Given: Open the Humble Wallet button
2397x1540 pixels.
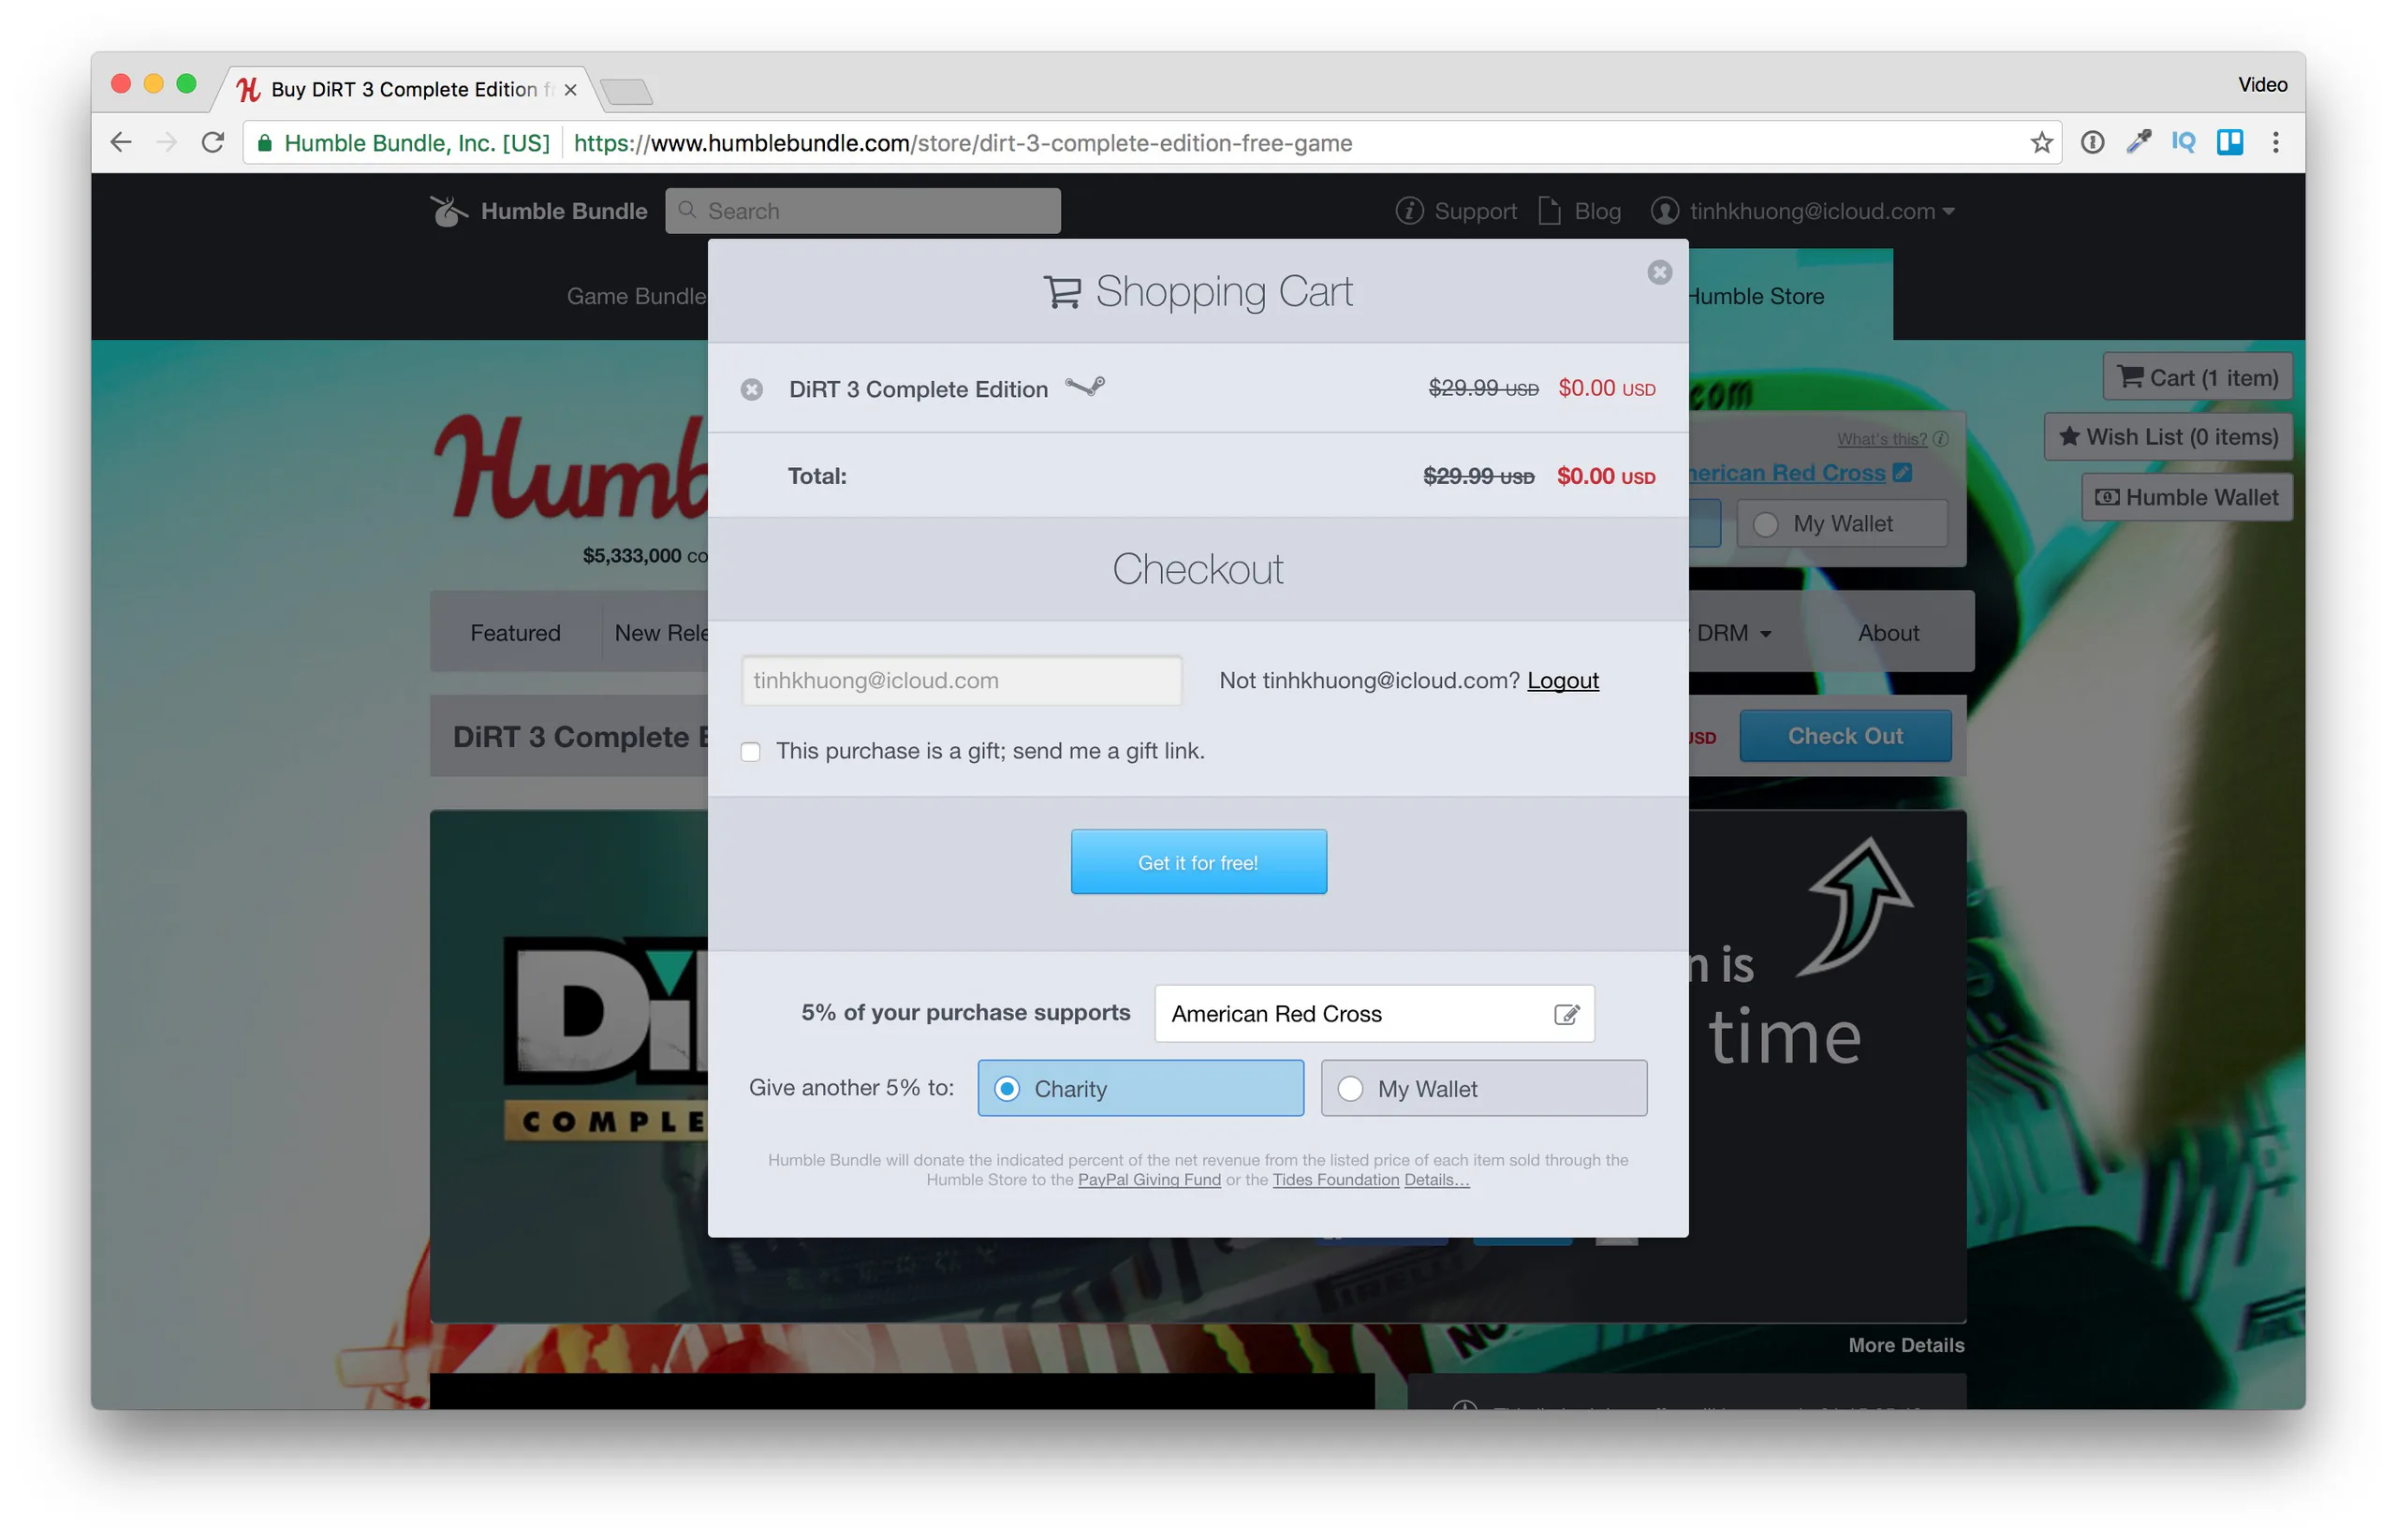Looking at the screenshot, I should [2186, 497].
